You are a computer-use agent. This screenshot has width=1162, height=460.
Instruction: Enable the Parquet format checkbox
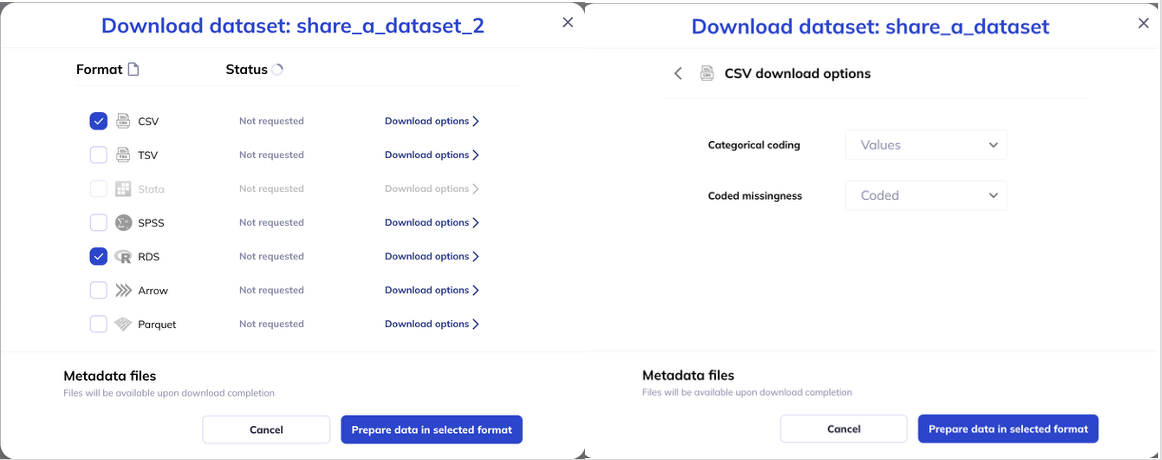tap(99, 324)
